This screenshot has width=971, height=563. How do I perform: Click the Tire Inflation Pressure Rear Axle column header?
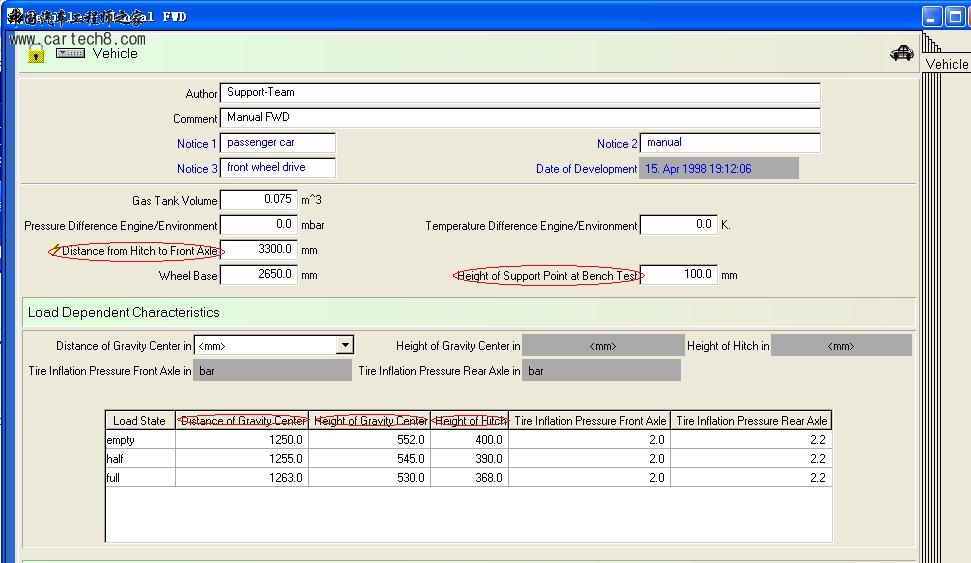coord(751,421)
